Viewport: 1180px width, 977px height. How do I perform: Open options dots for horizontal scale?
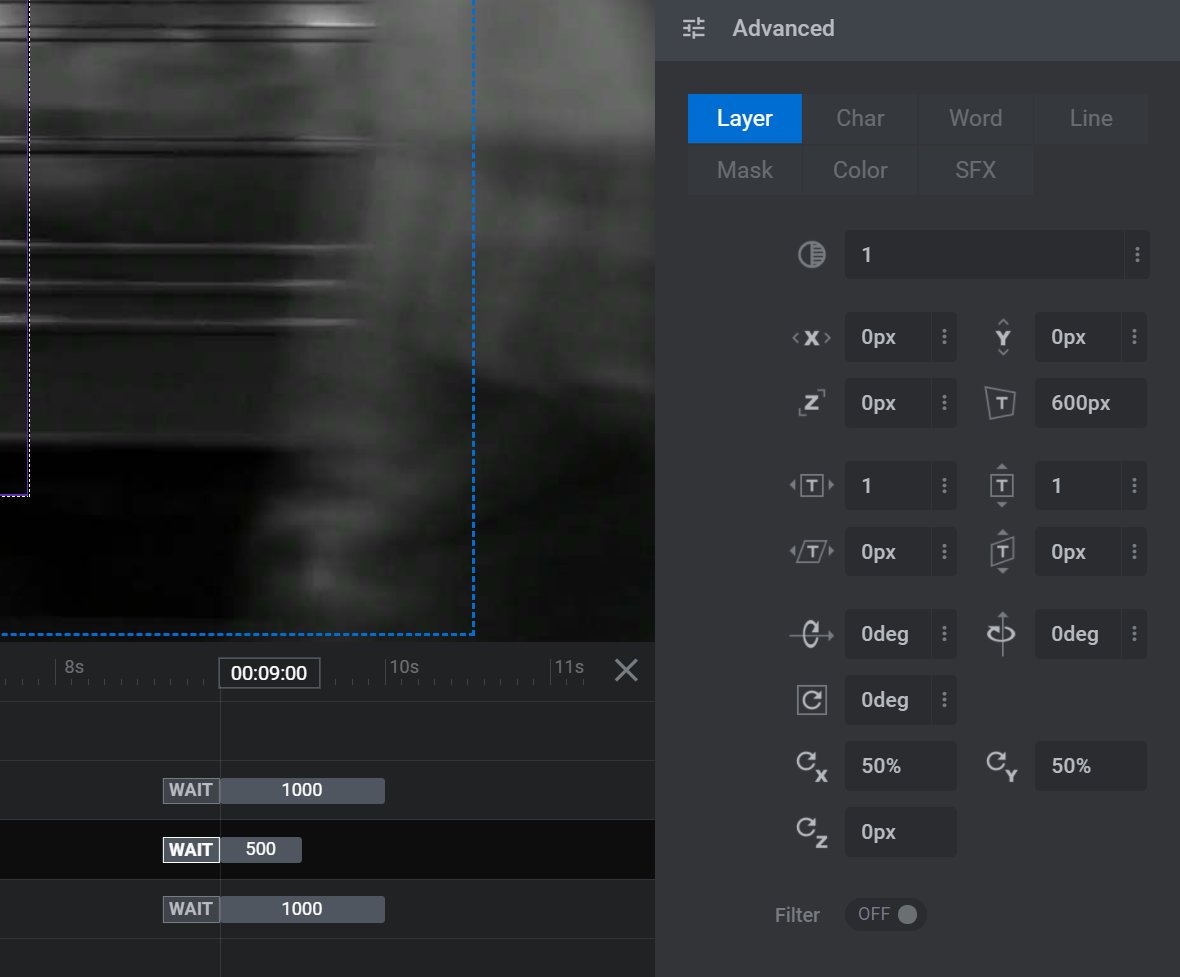(944, 485)
